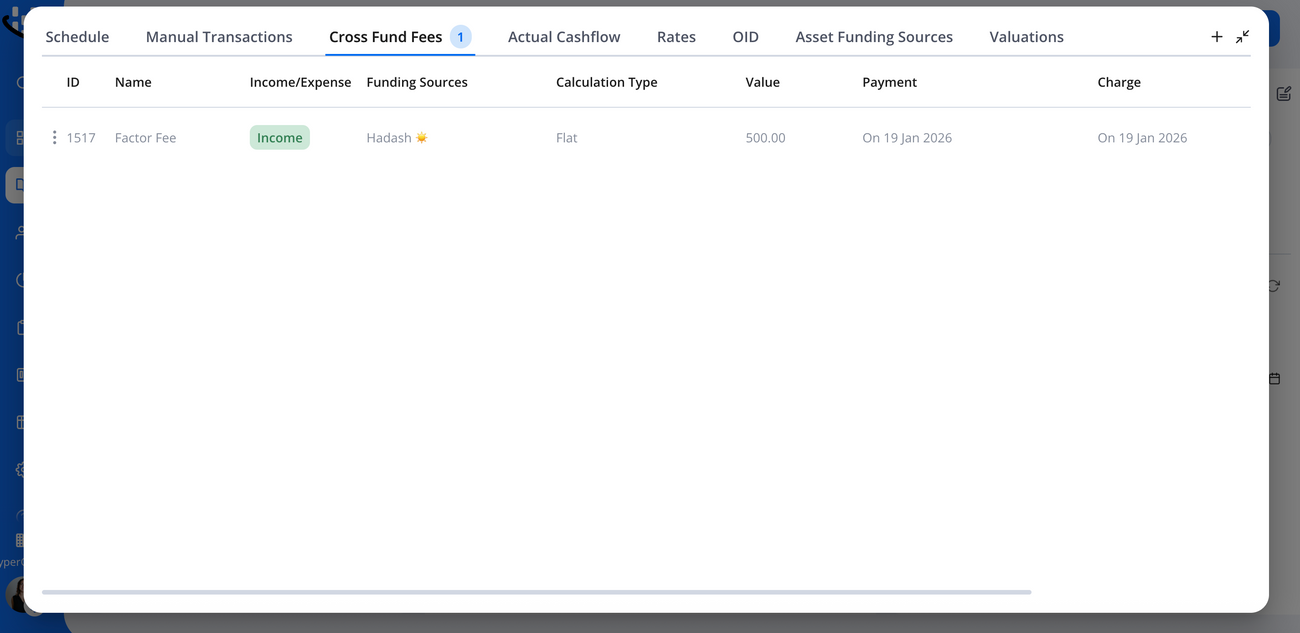This screenshot has height=633, width=1300.
Task: Click the horizontal scrollbar at the bottom
Action: (x=536, y=591)
